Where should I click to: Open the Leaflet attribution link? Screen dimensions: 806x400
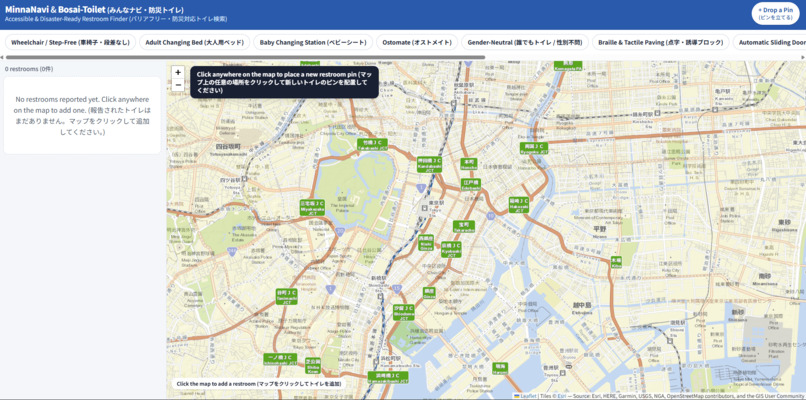[x=528, y=396]
